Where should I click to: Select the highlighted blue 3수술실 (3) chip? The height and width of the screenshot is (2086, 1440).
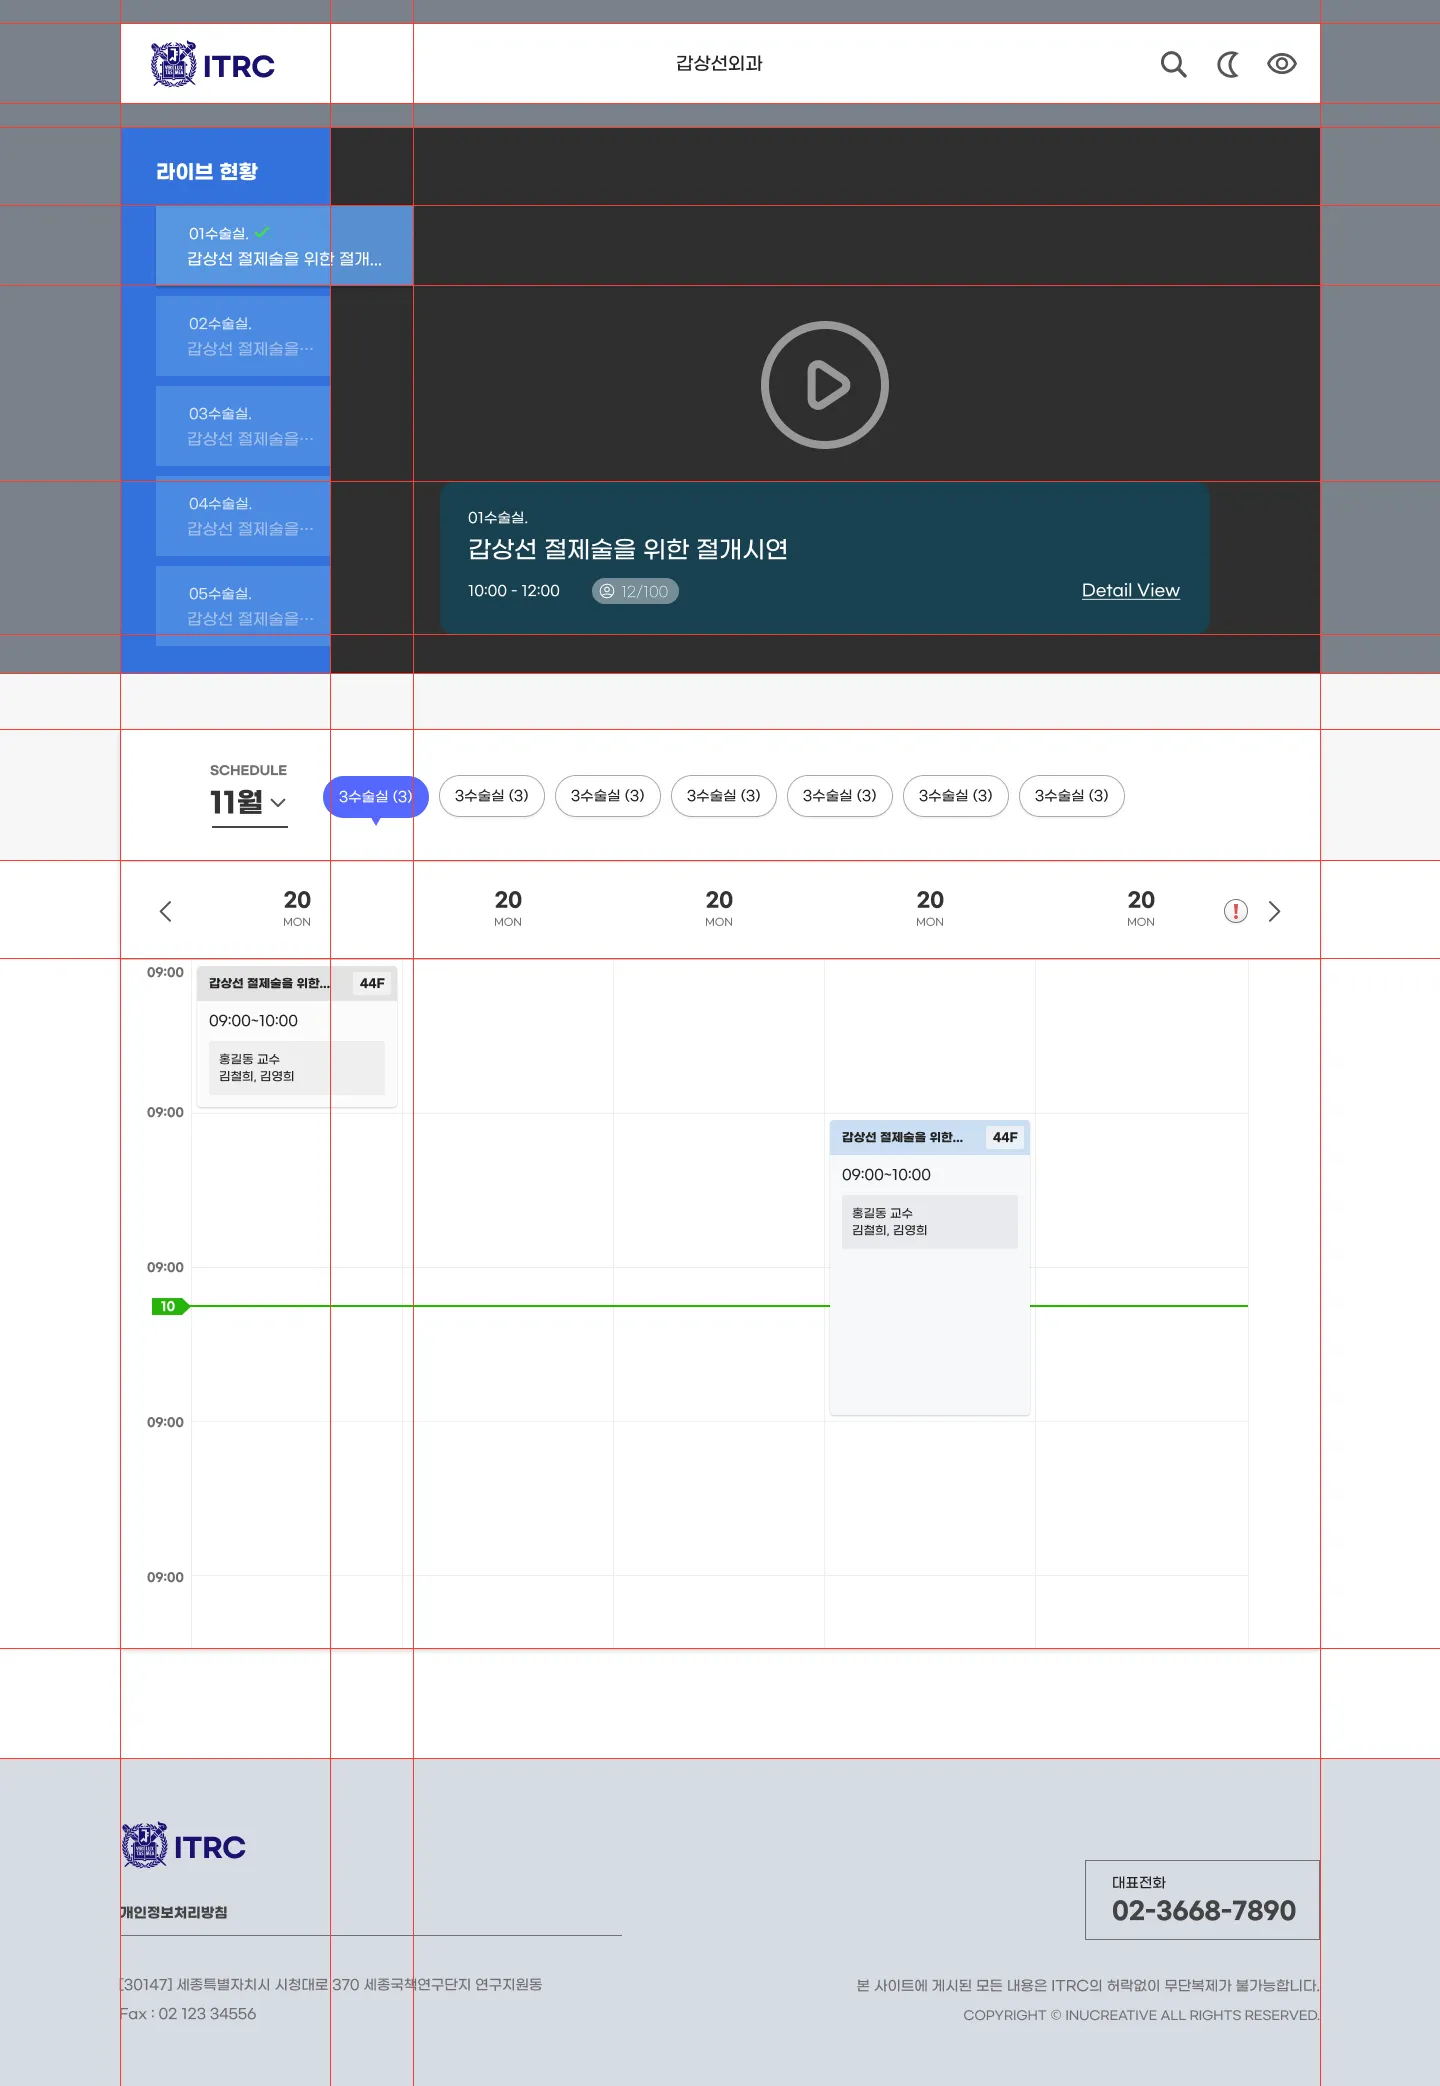376,797
